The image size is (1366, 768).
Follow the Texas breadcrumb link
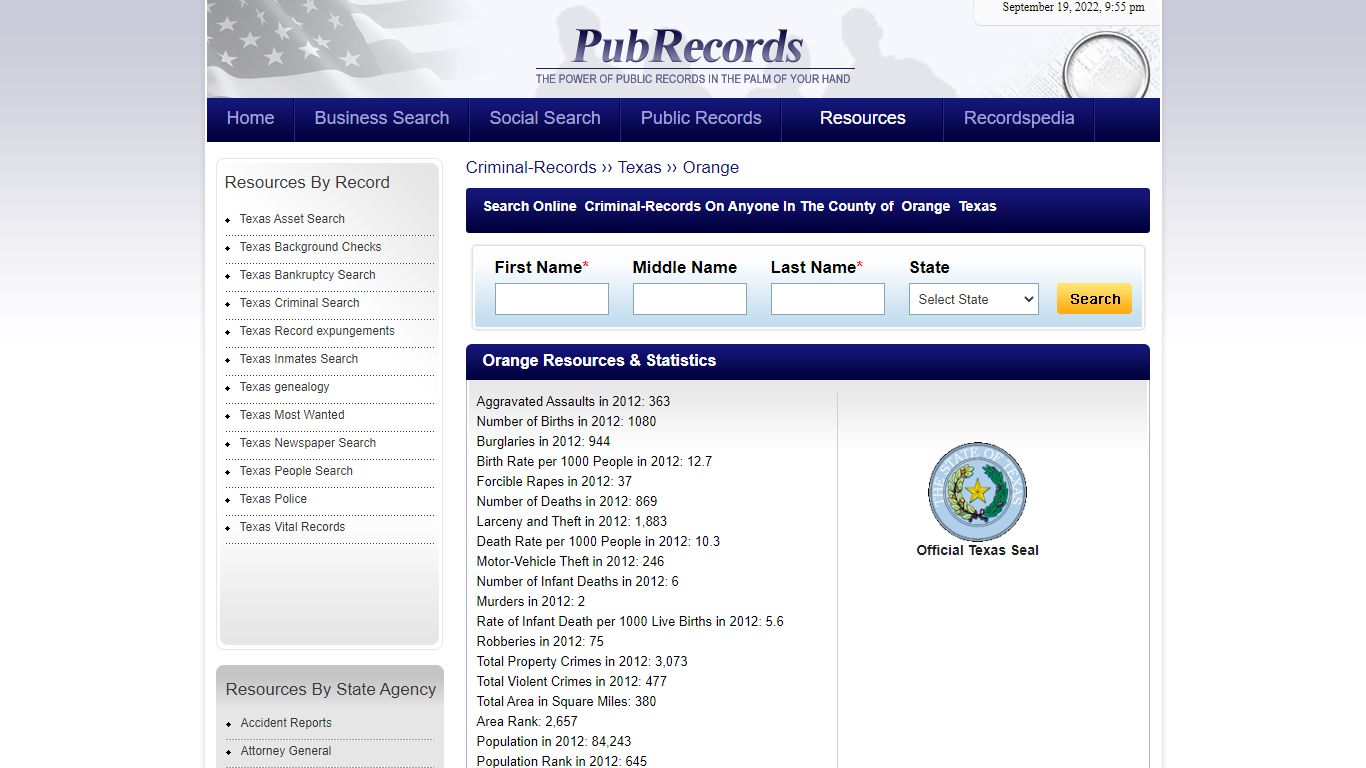[x=639, y=167]
